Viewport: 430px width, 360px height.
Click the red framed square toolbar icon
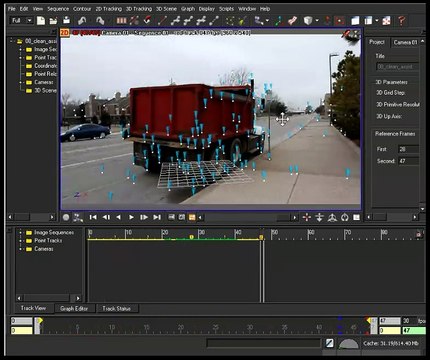coord(340,21)
